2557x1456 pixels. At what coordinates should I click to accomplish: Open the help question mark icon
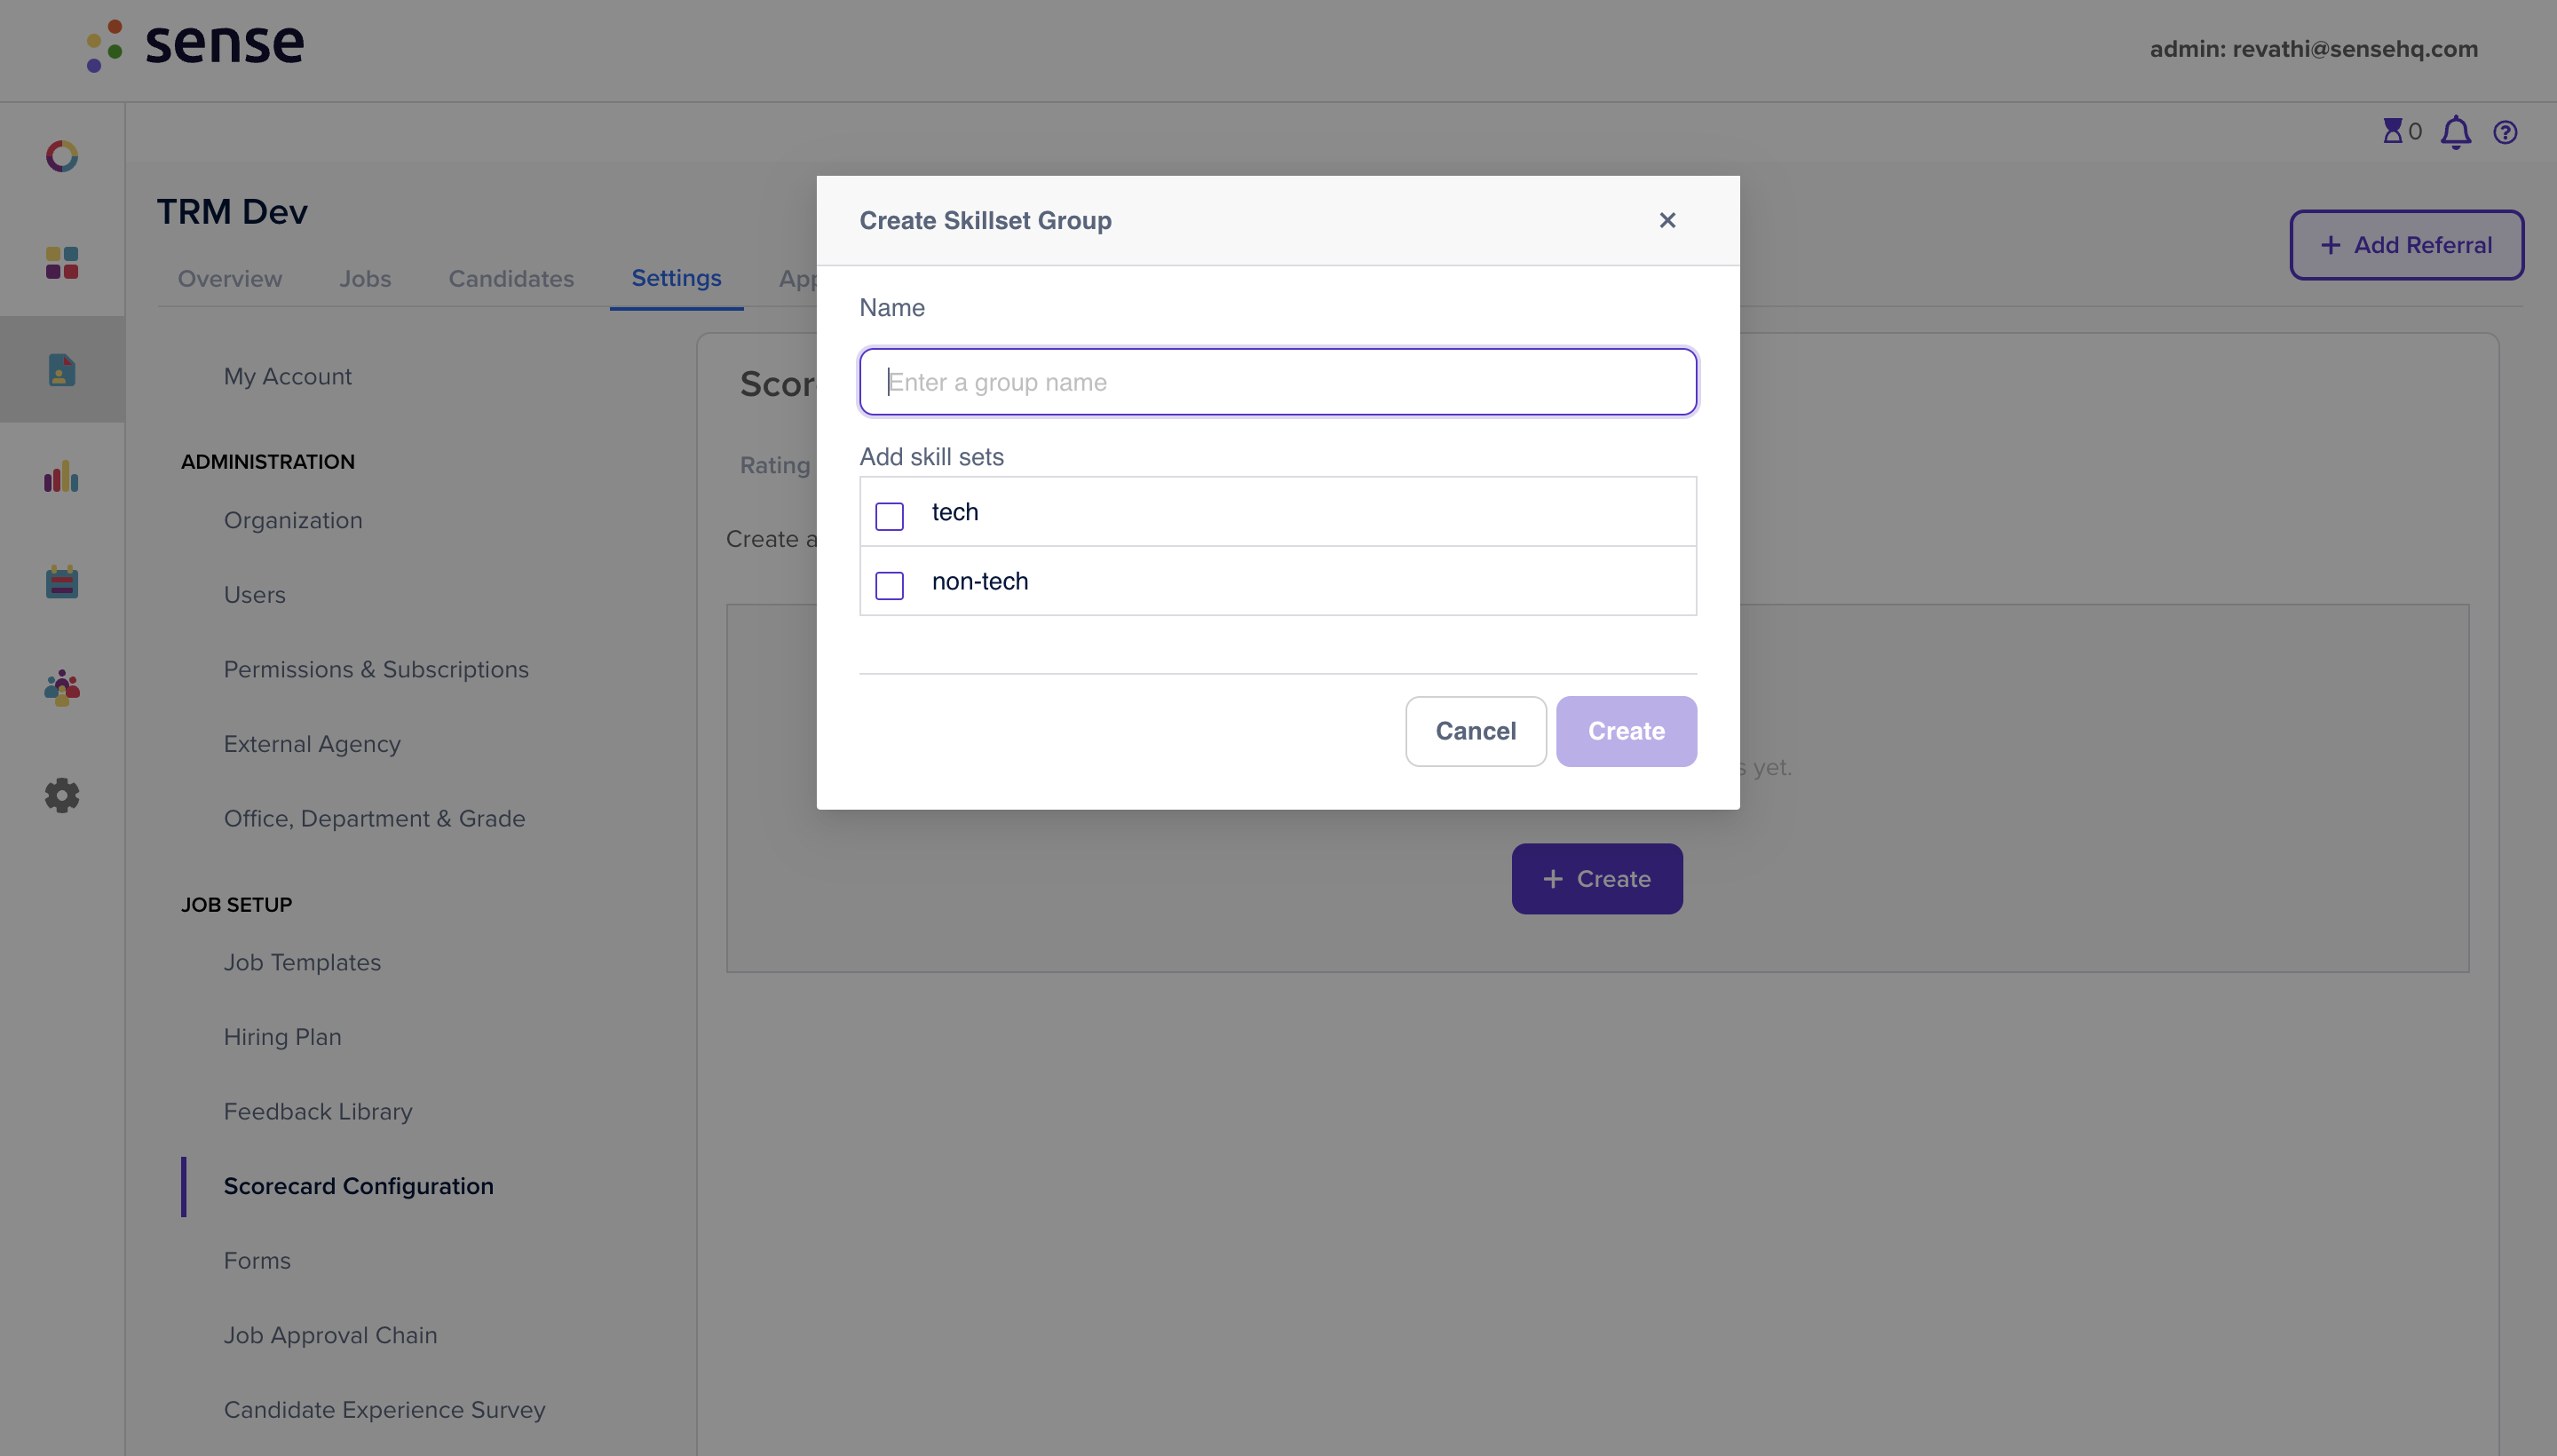point(2505,132)
